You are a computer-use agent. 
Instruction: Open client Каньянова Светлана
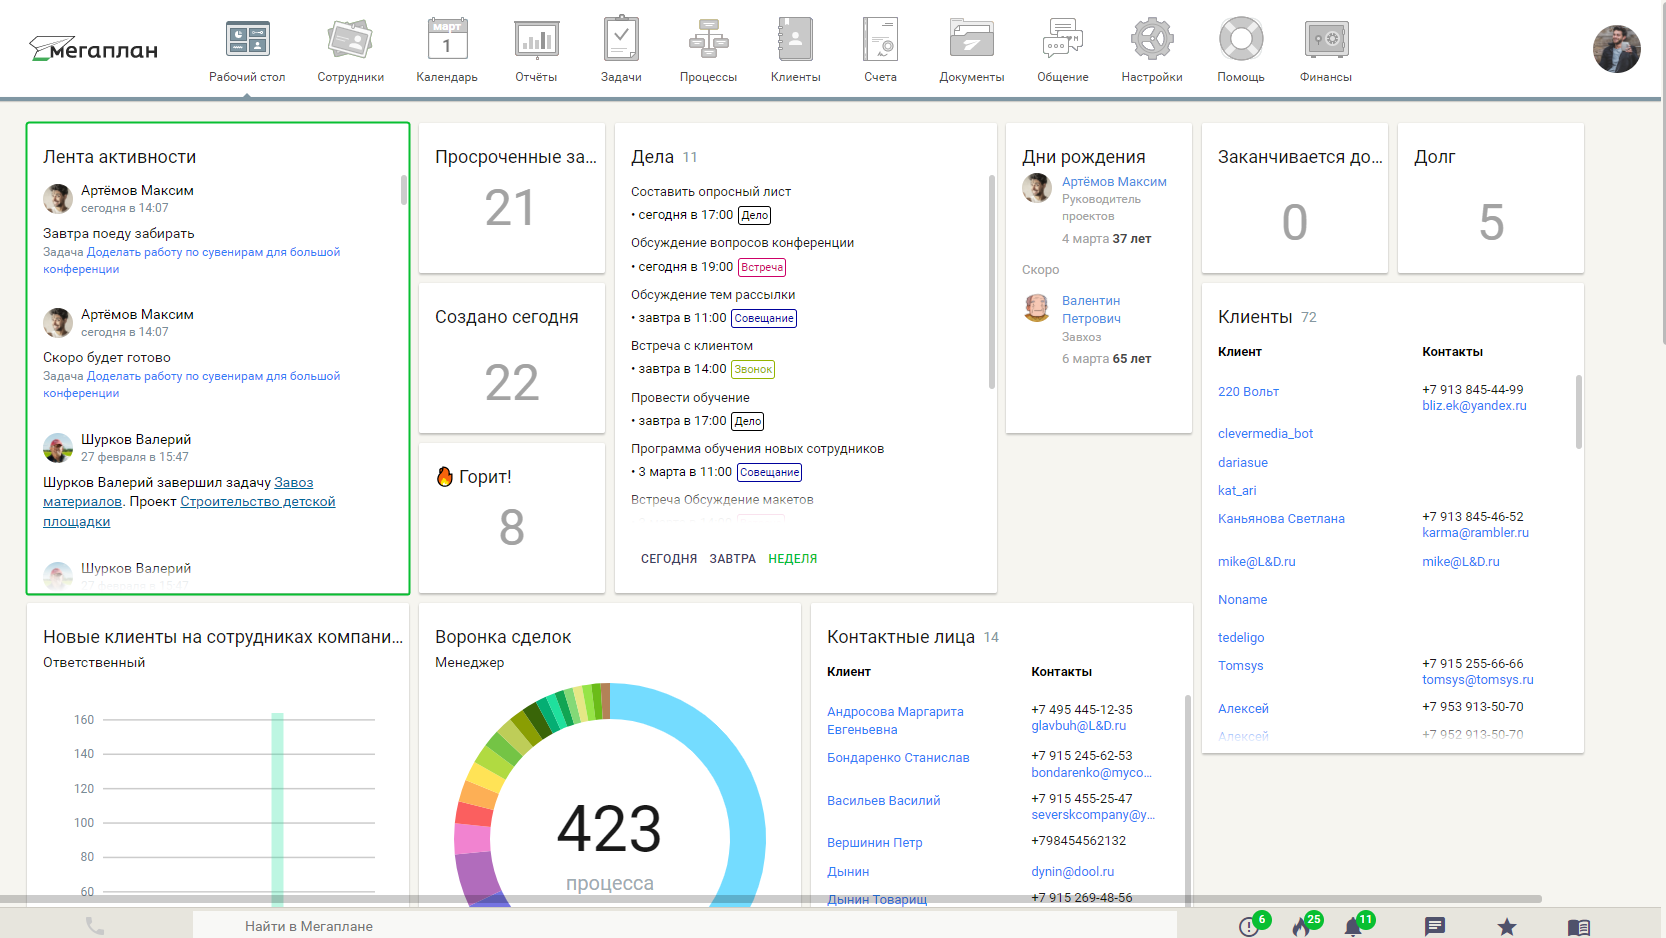1281,519
